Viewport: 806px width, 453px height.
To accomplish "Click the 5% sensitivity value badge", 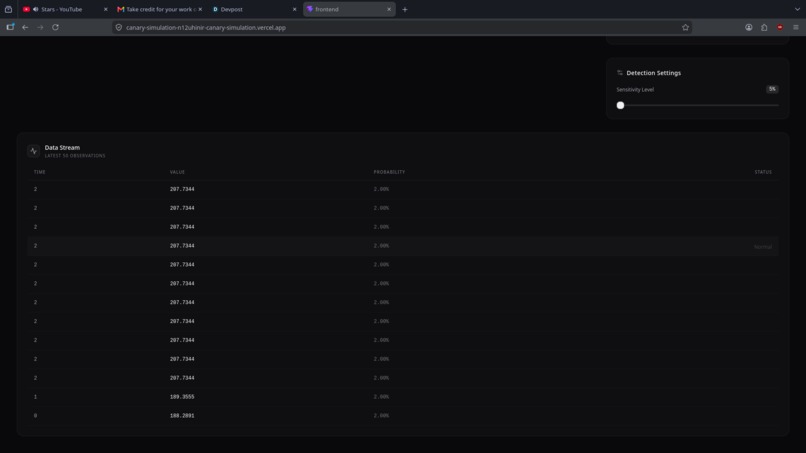I will (x=772, y=89).
